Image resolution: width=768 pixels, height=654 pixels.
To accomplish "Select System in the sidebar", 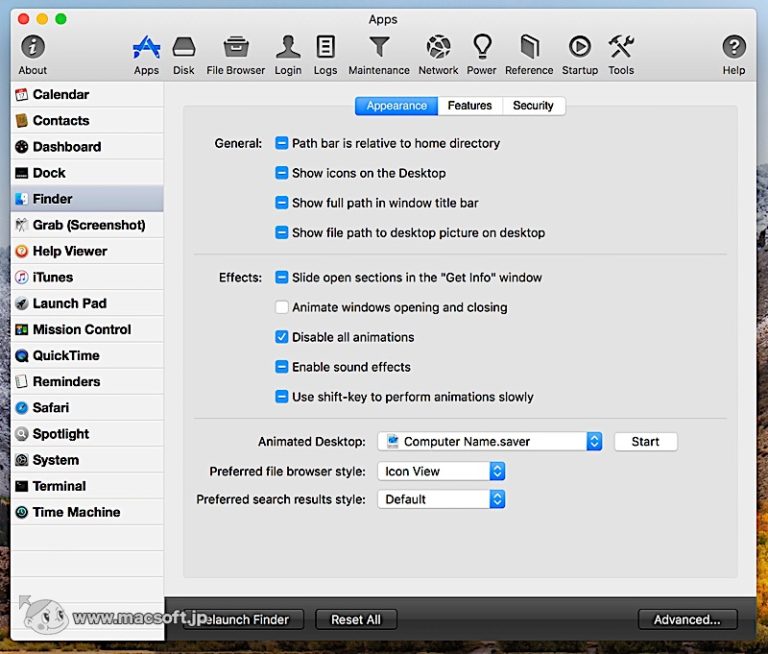I will tap(87, 460).
